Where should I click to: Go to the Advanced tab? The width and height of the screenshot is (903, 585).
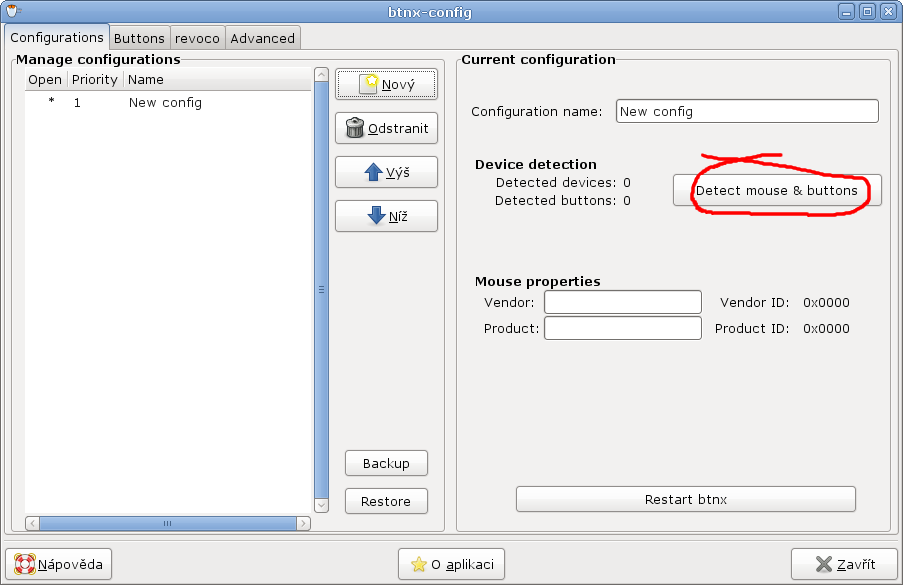click(x=262, y=38)
